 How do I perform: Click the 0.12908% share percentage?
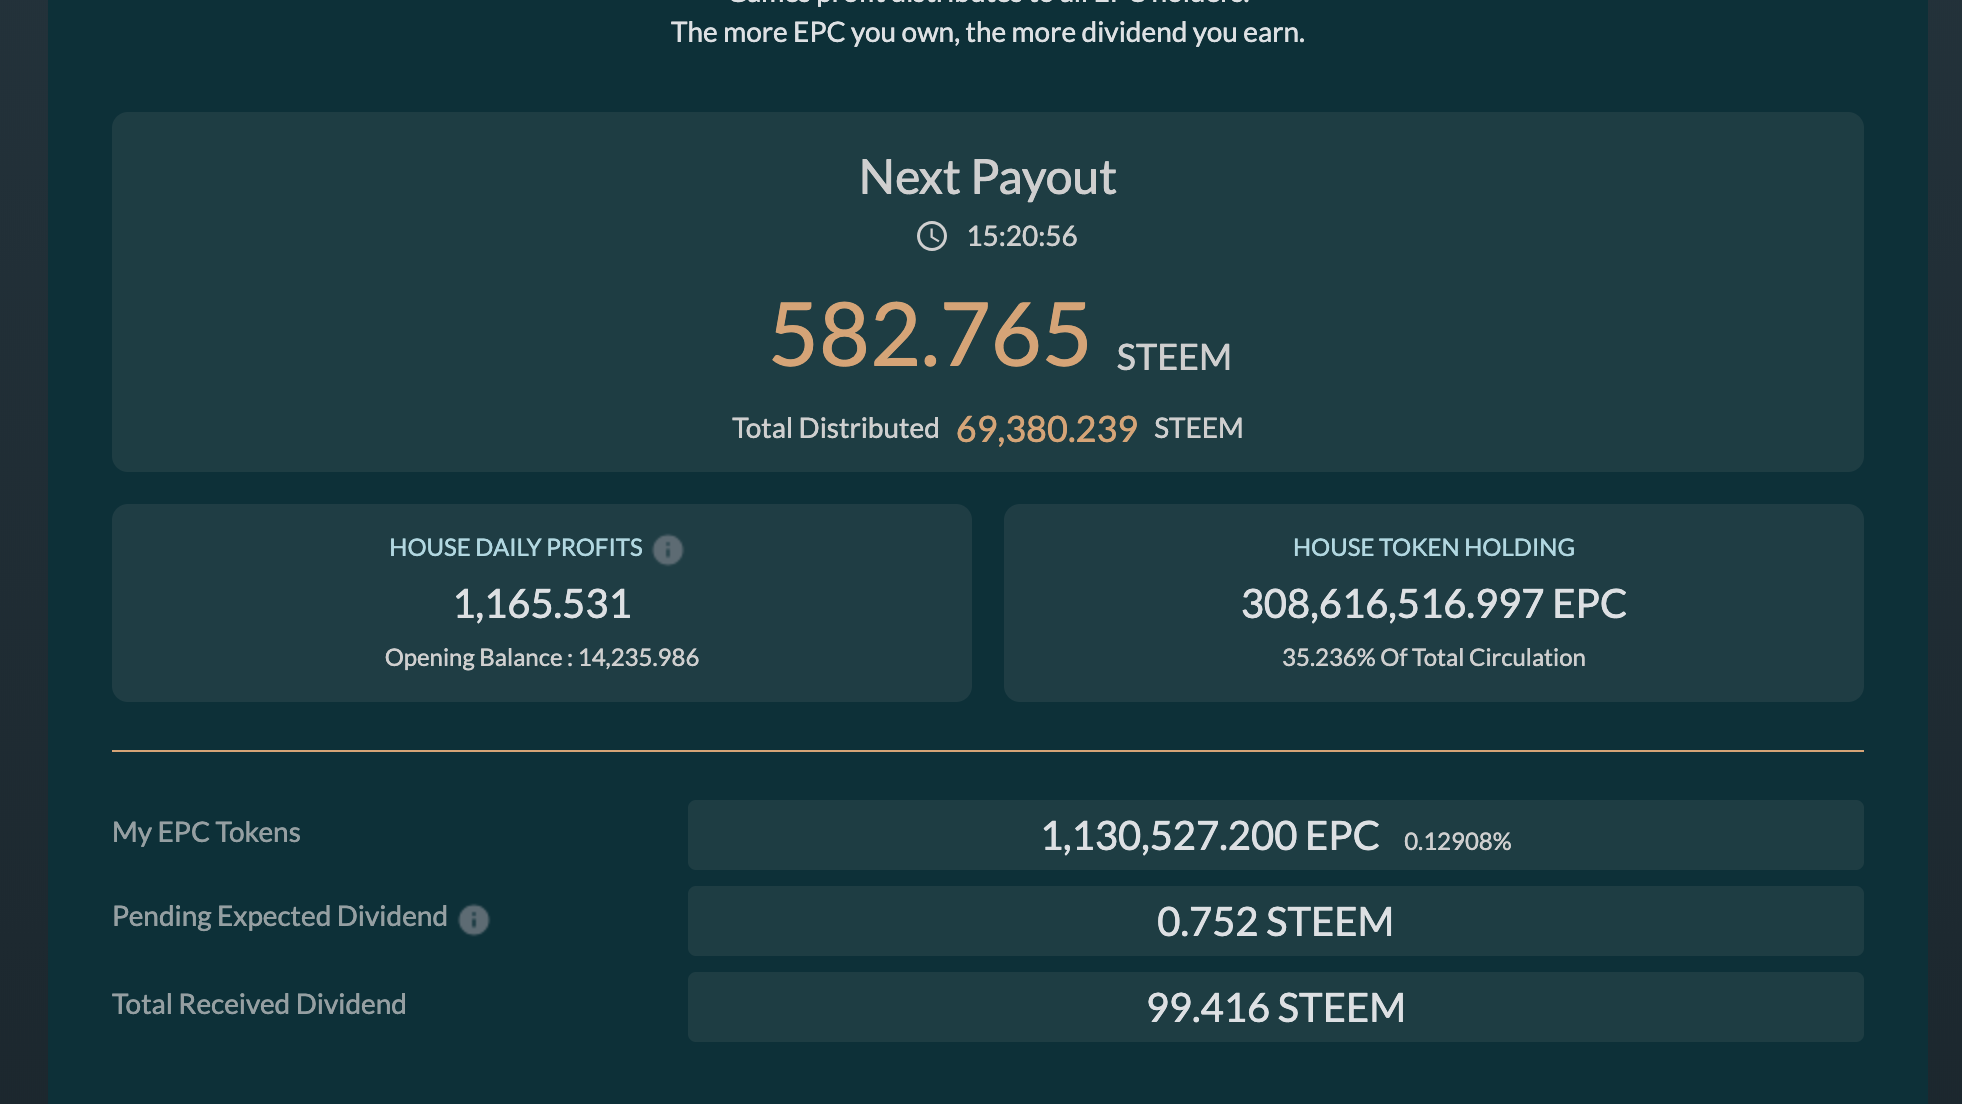1457,842
